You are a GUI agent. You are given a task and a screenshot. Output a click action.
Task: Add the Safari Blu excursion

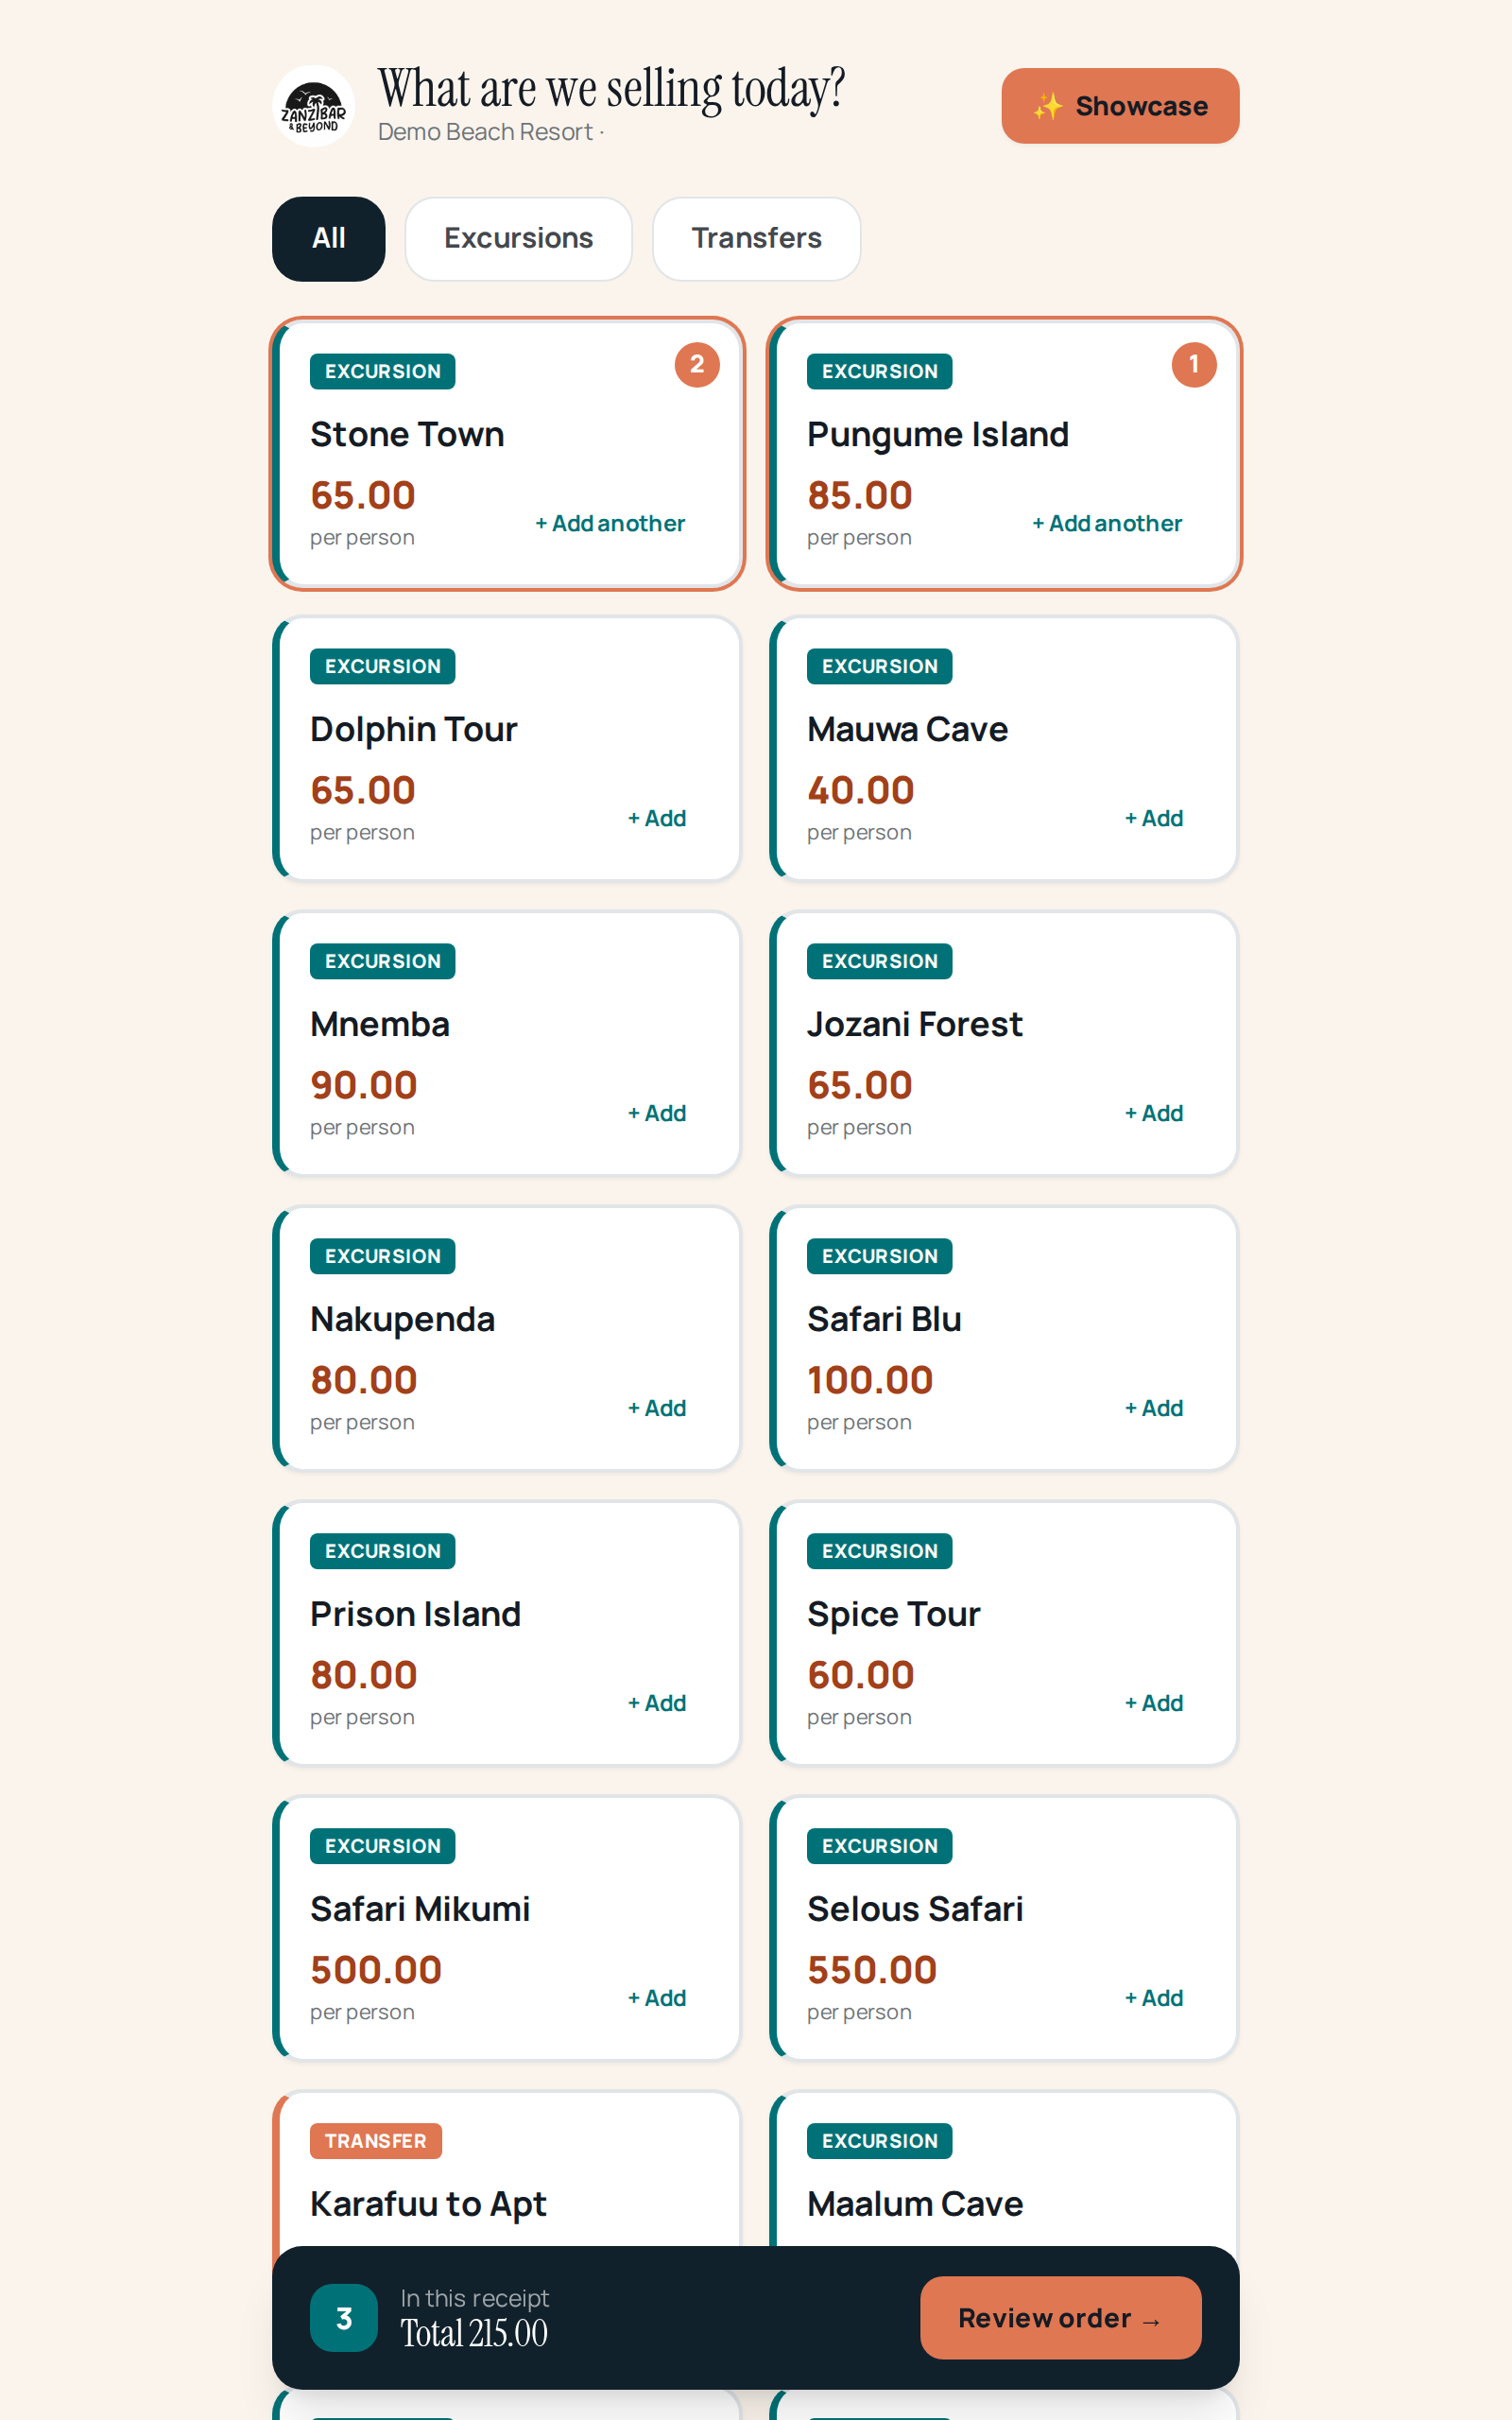1153,1408
